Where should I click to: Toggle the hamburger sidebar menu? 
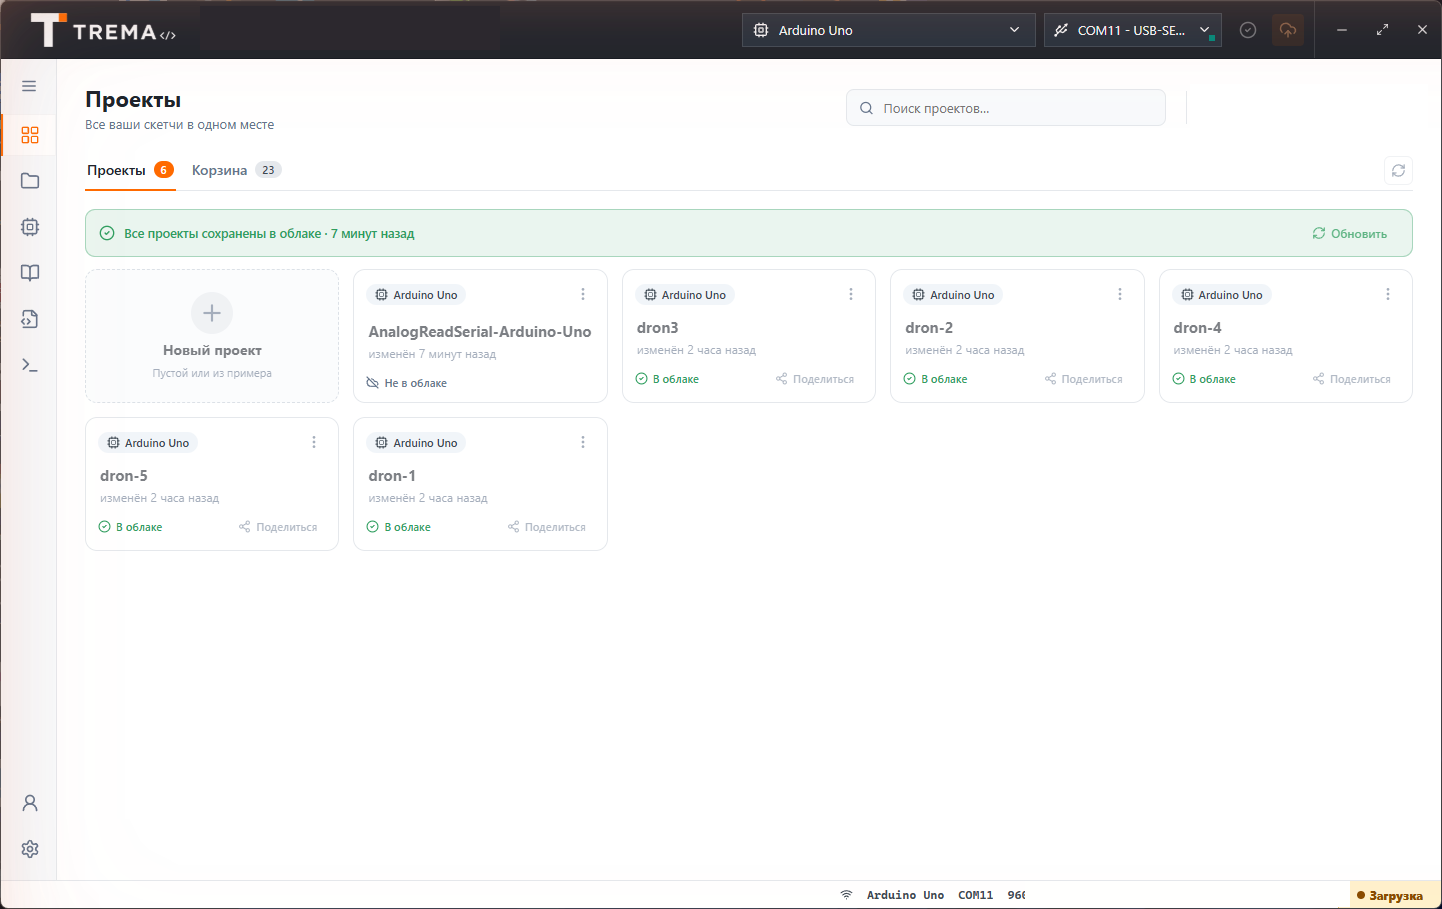coord(29,86)
